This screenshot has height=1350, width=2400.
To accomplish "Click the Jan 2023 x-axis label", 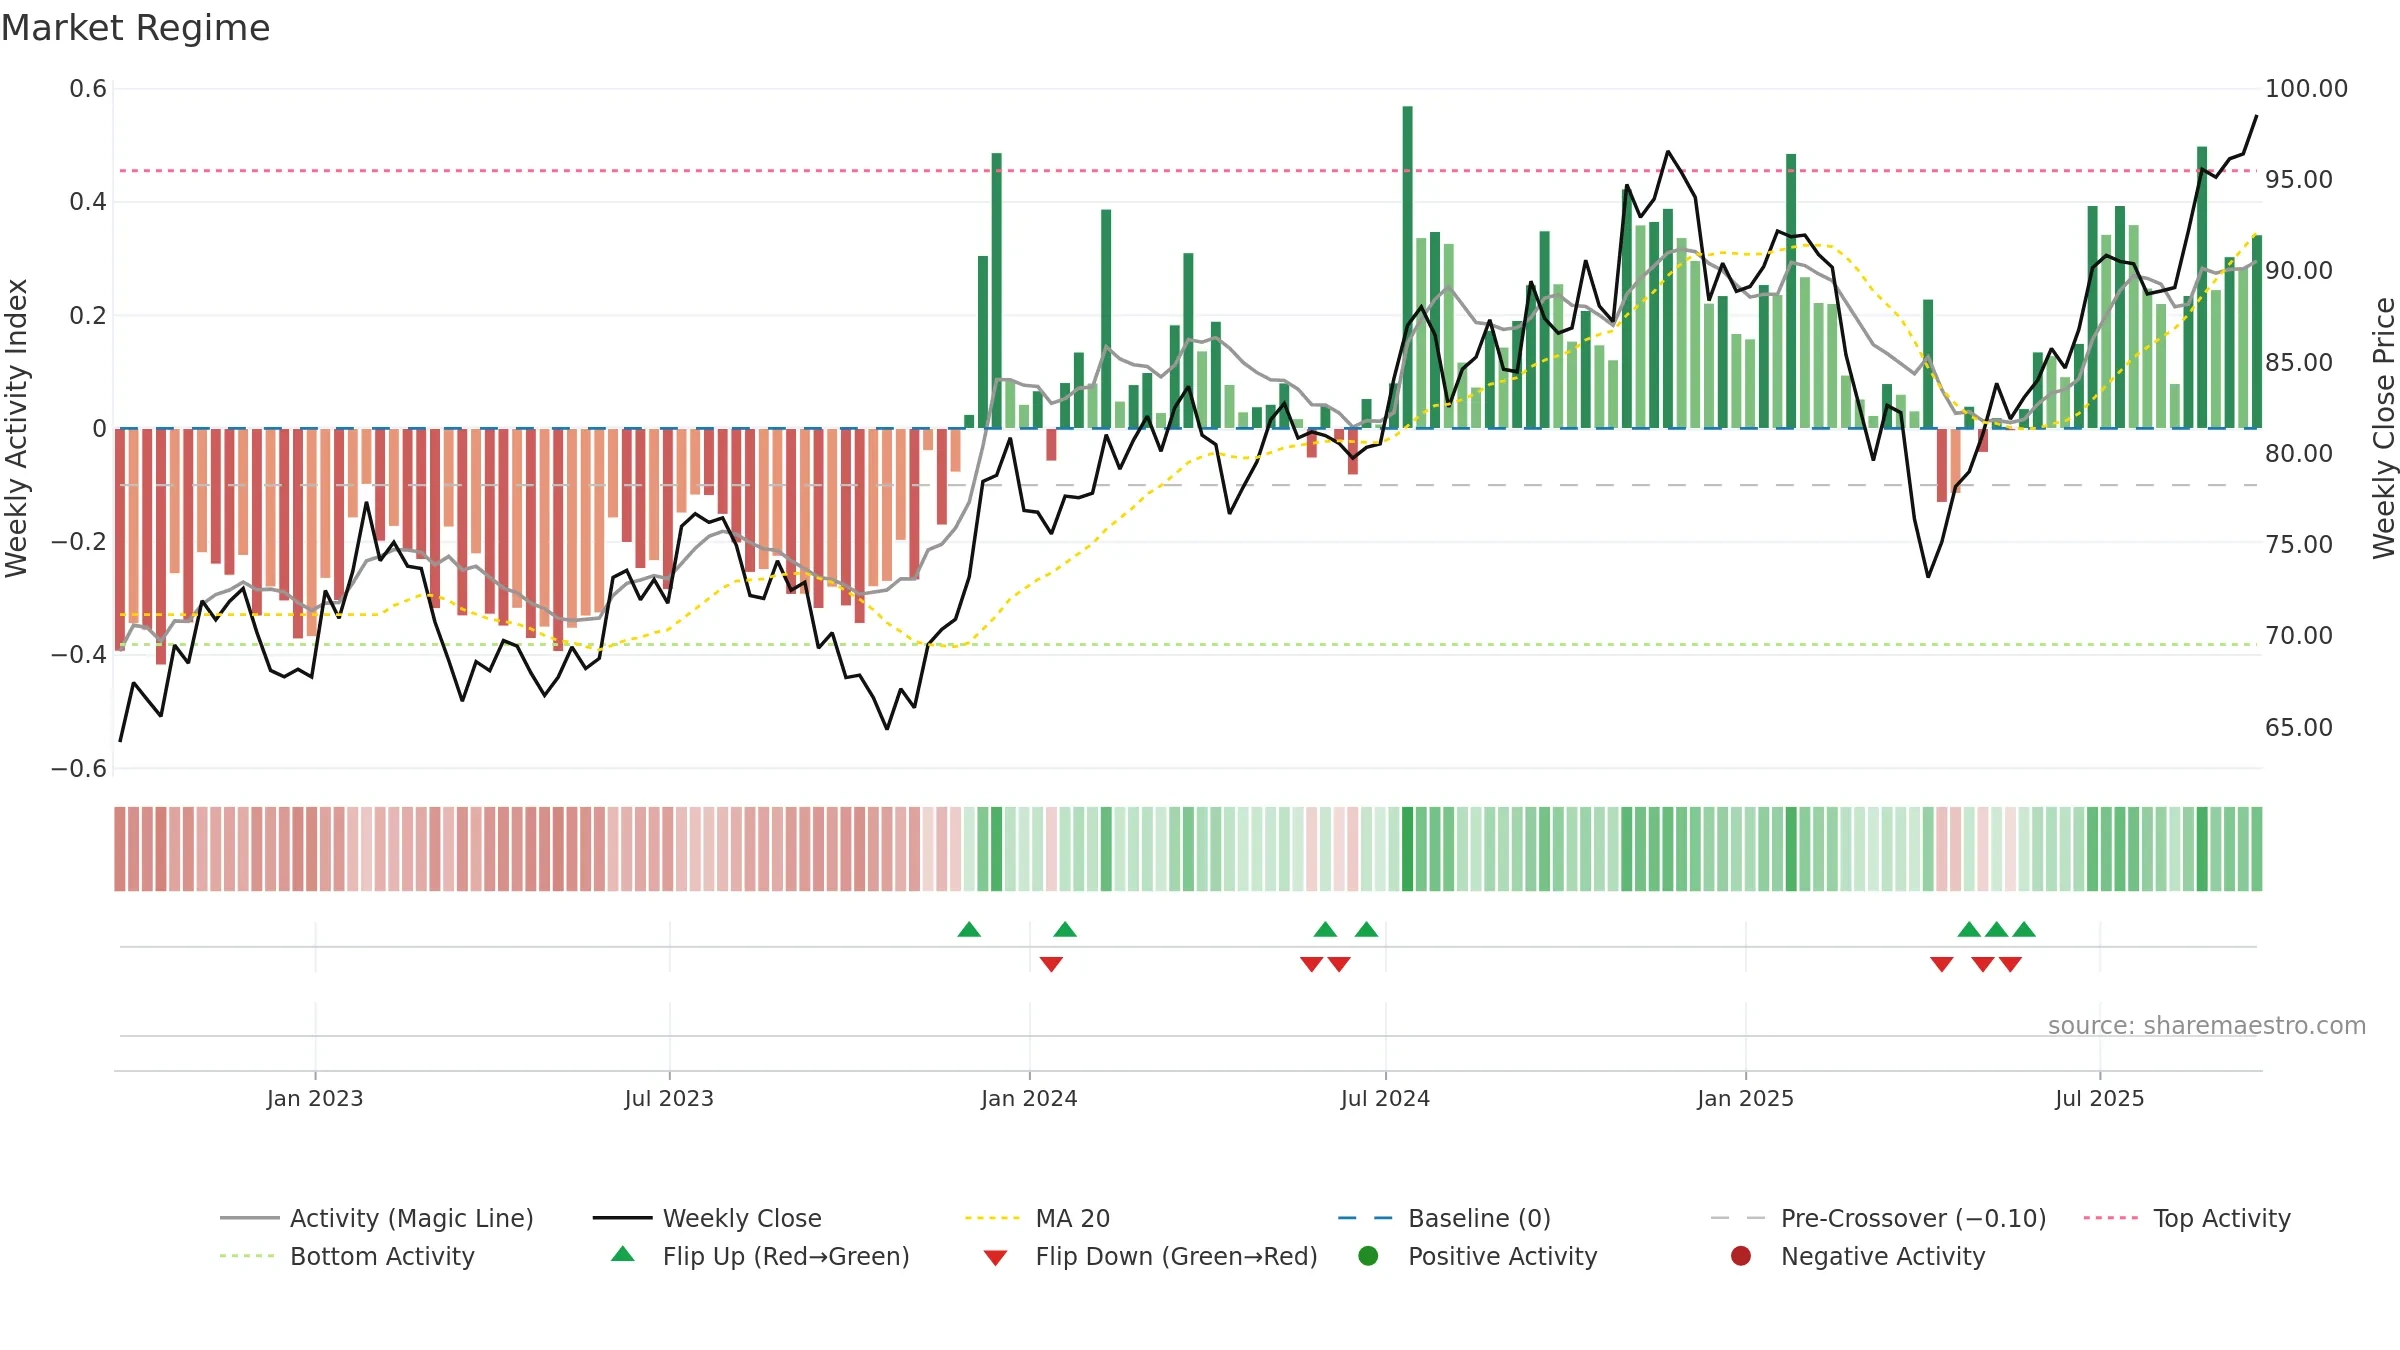I will point(315,1098).
